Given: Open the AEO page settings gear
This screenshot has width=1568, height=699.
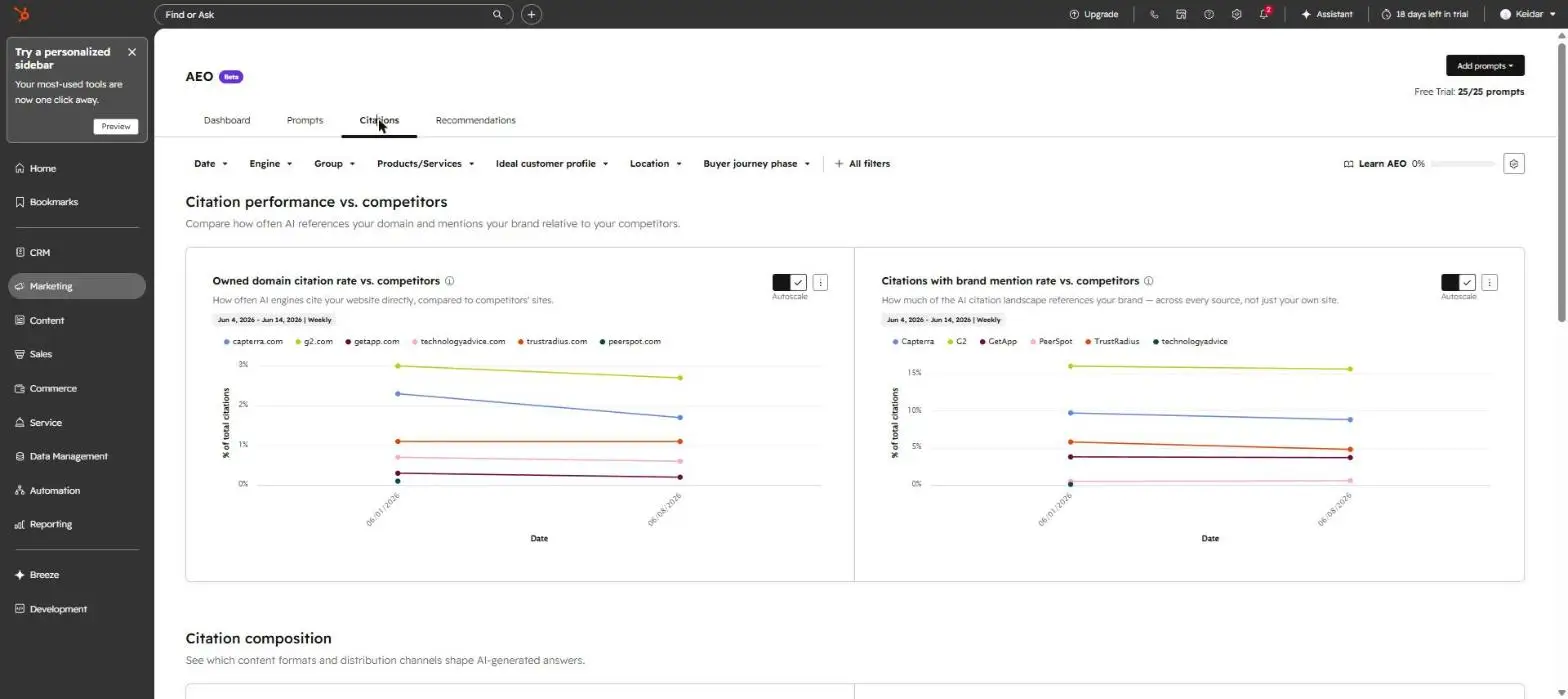Looking at the screenshot, I should click(x=1514, y=164).
